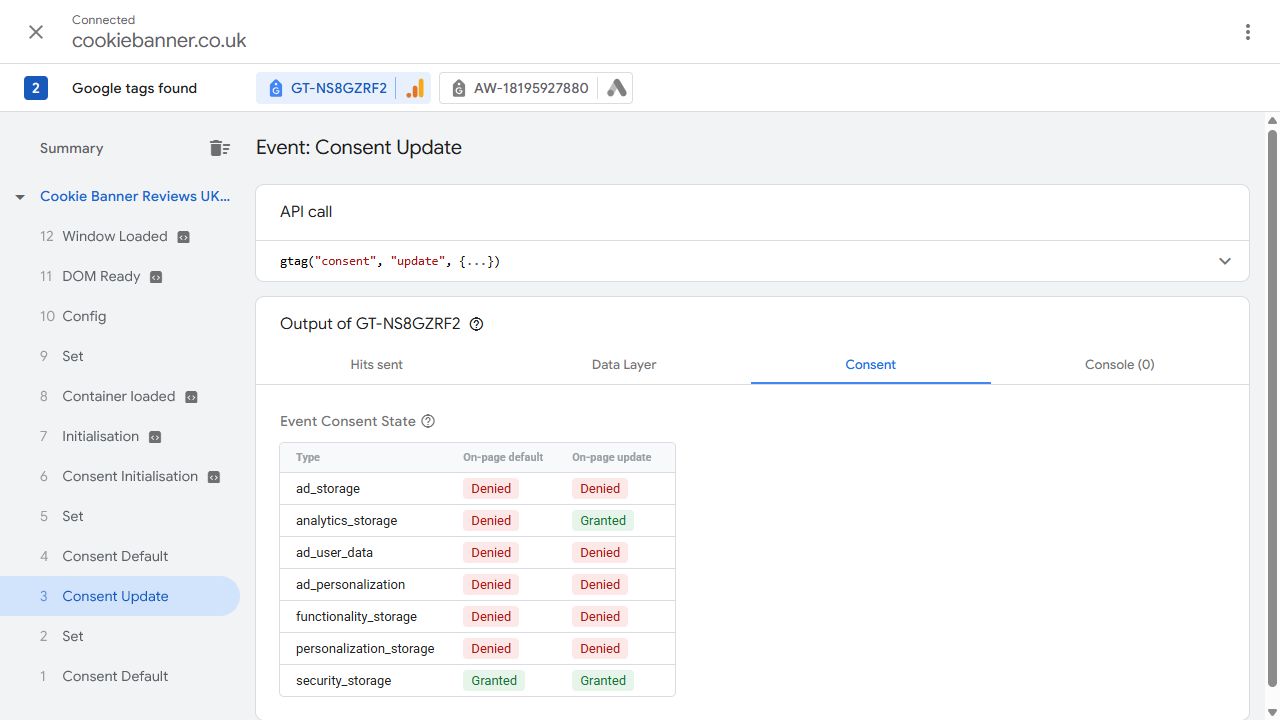Open the three-dot more options menu
1280x720 pixels.
[x=1248, y=32]
